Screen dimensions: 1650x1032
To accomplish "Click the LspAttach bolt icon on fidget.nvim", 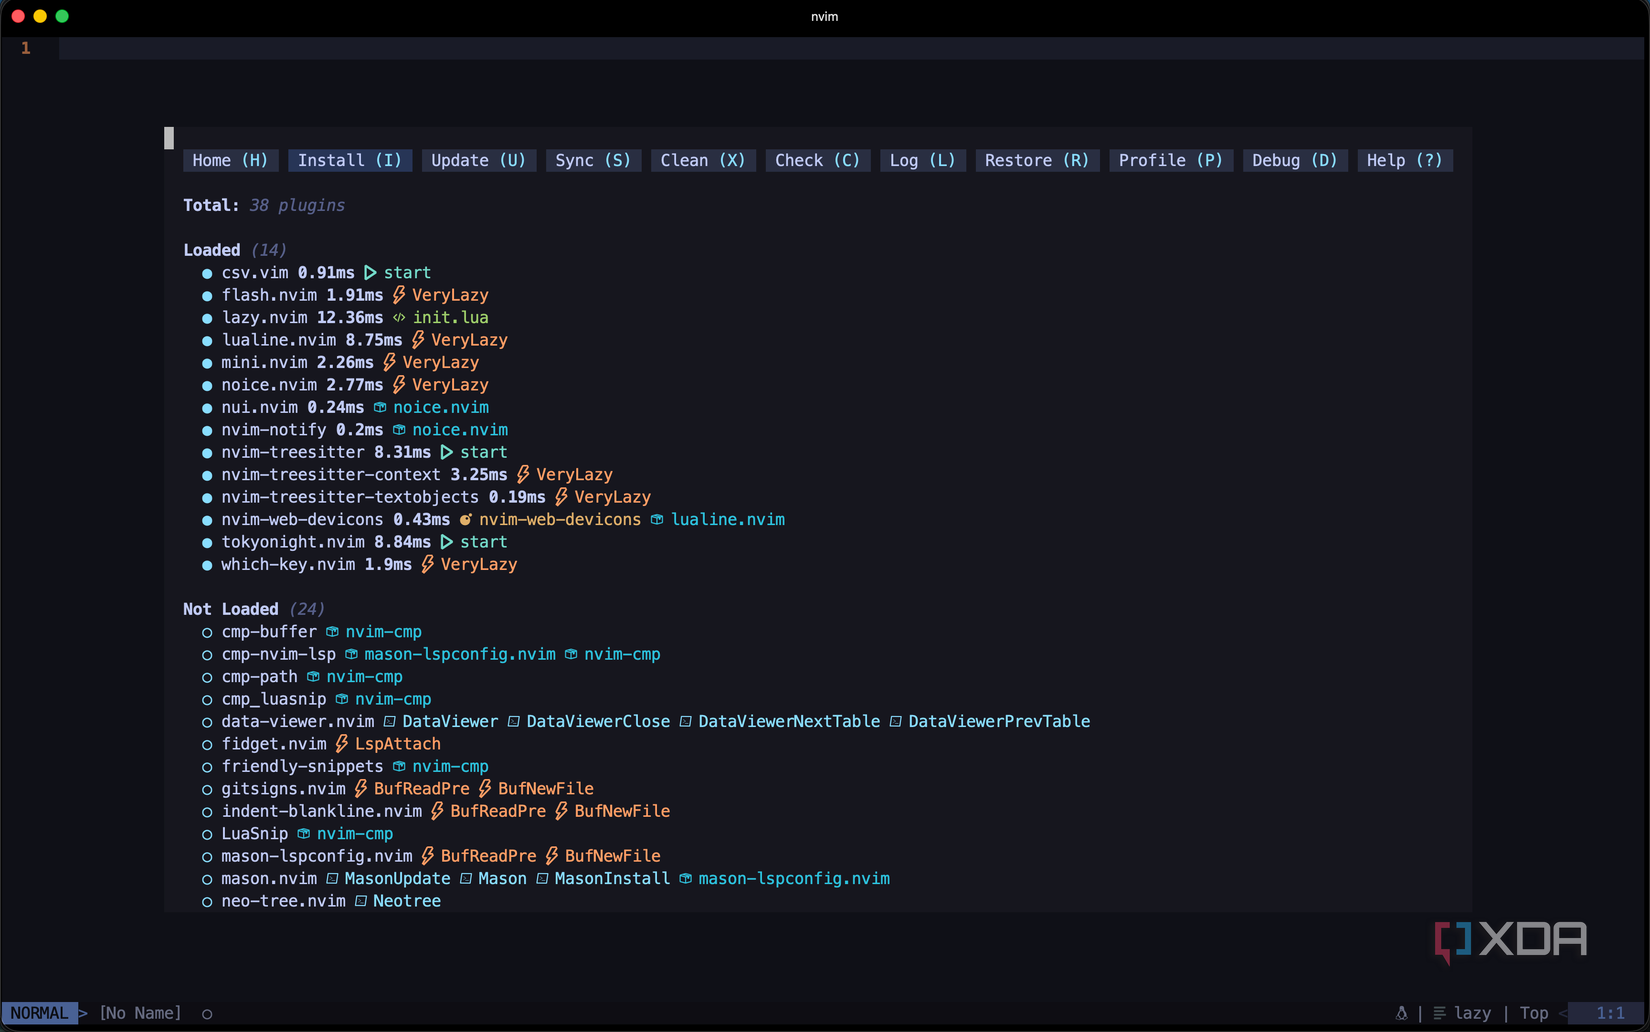I will click(341, 744).
